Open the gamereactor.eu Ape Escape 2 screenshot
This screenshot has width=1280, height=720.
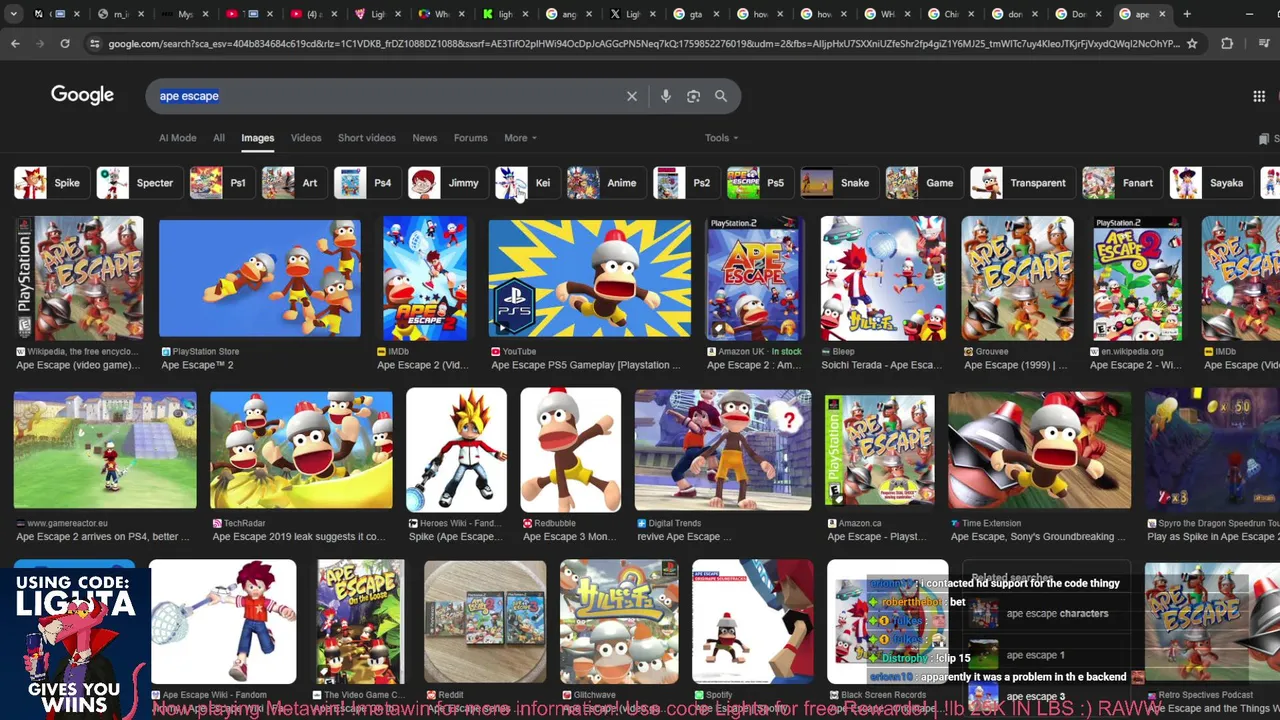tap(105, 450)
